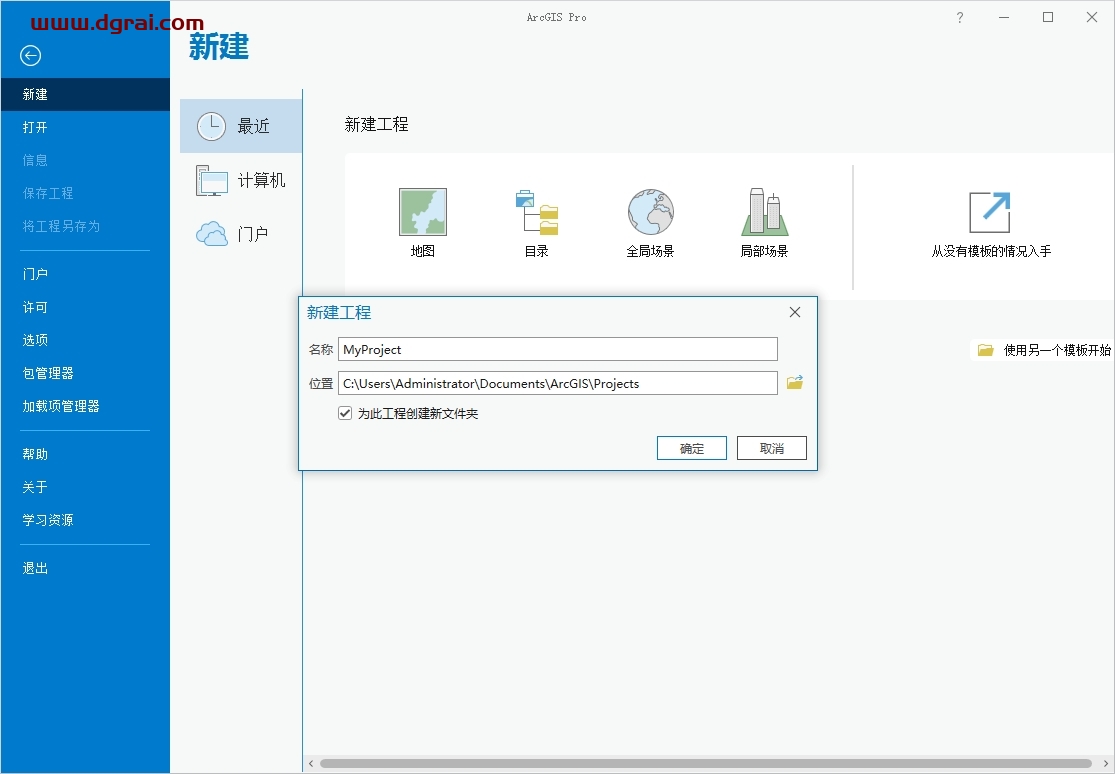Click the 目录 label text

pyautogui.click(x=537, y=251)
